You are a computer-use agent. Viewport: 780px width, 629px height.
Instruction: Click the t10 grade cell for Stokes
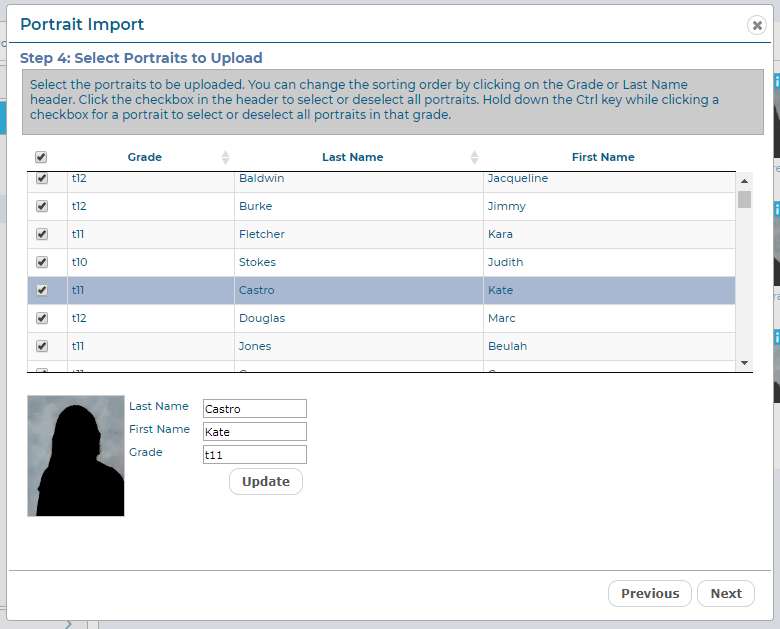point(151,262)
